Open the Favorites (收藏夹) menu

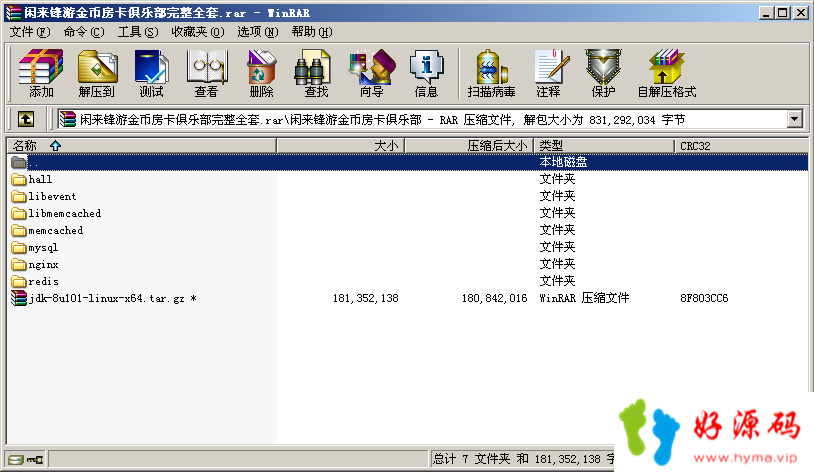[x=198, y=32]
